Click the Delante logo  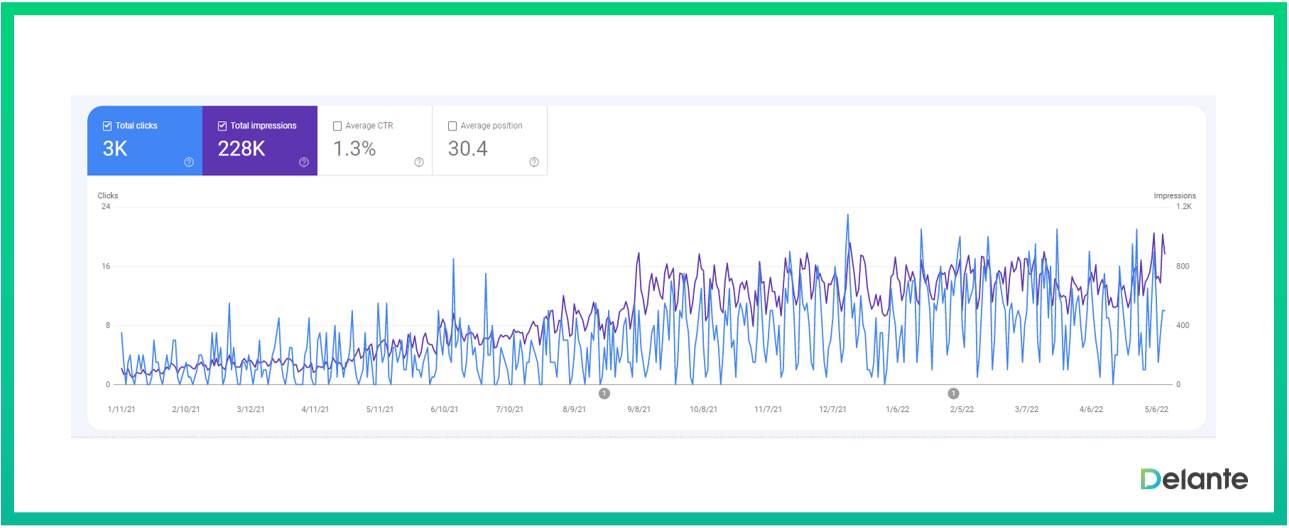coord(1194,479)
